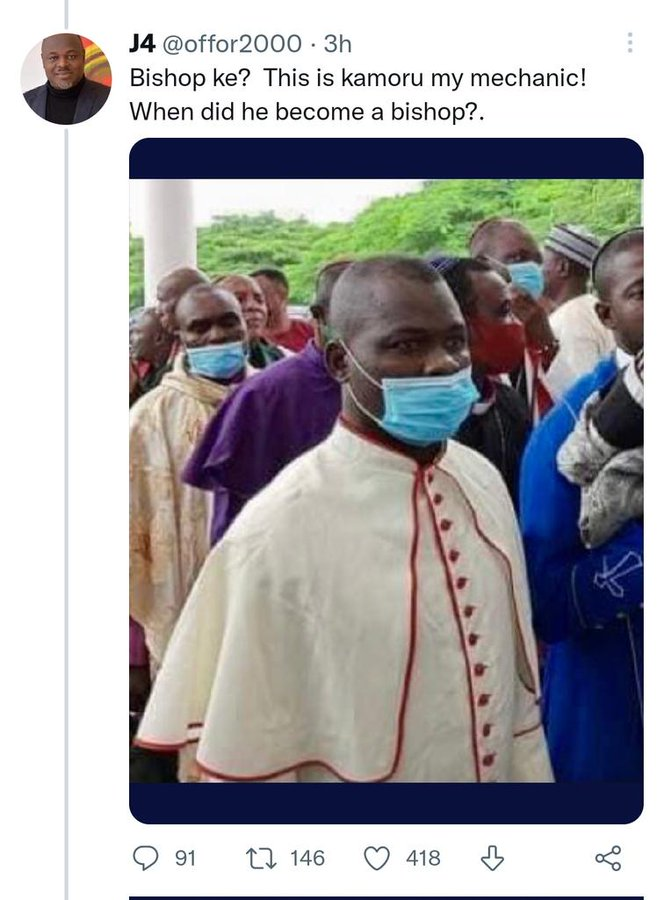Viewport: 664px width, 900px height.
Task: Click the text 'Bishop ke? This is kamoru my mechanic!'
Action: coord(357,78)
